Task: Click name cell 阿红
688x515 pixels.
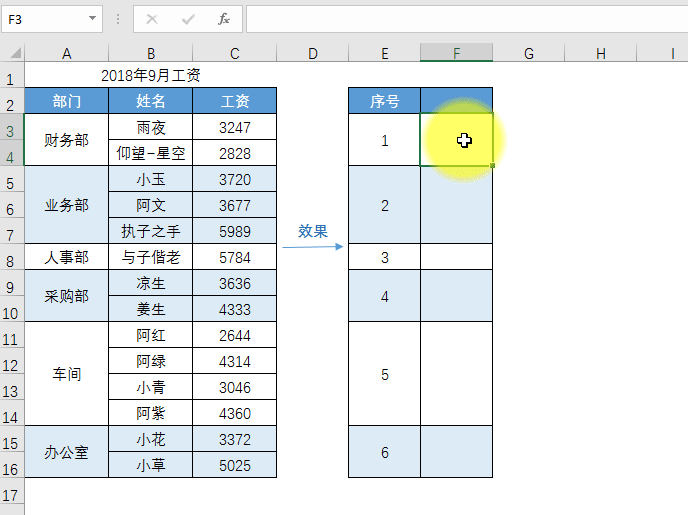Action: pos(150,335)
